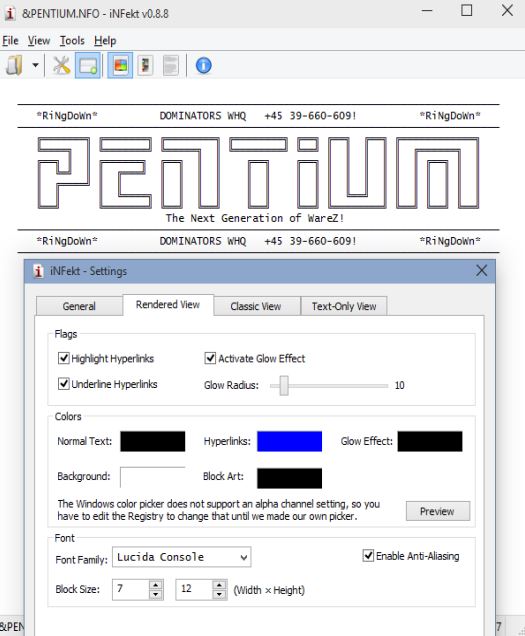Maximize the iNFekt main window
The height and width of the screenshot is (636, 525).
(467, 10)
